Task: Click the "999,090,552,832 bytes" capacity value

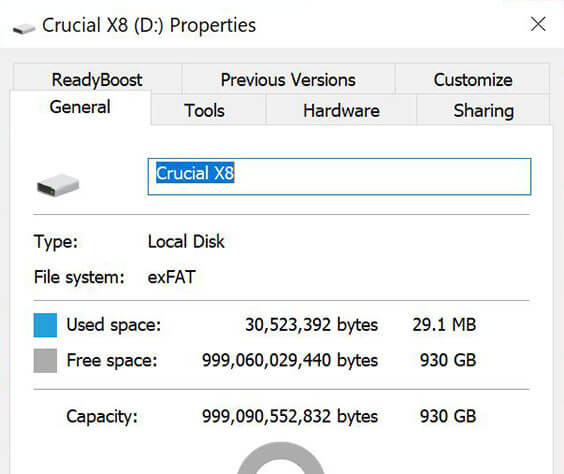Action: tap(290, 416)
